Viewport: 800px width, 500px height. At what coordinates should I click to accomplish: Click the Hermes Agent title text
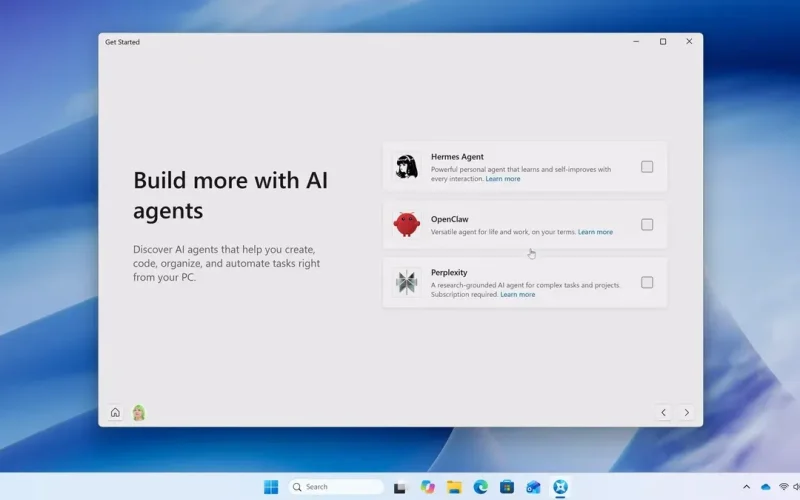457,157
